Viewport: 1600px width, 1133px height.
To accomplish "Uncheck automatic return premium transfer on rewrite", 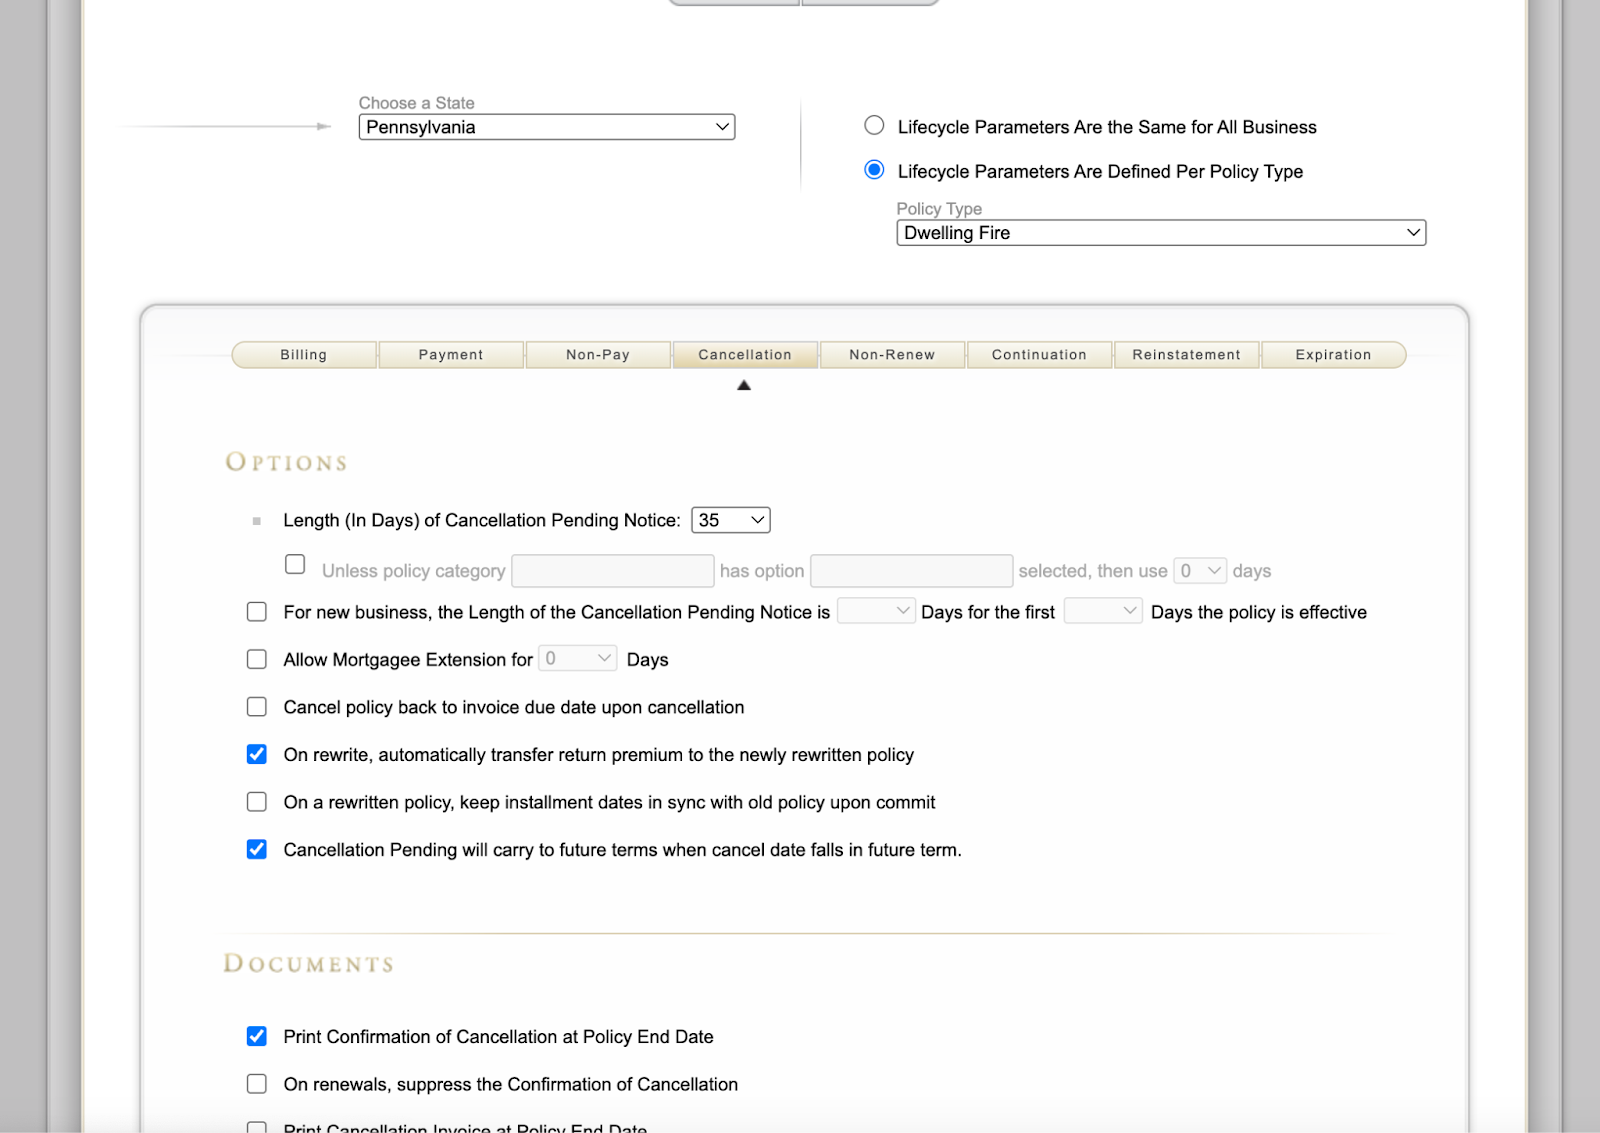I will pos(257,755).
